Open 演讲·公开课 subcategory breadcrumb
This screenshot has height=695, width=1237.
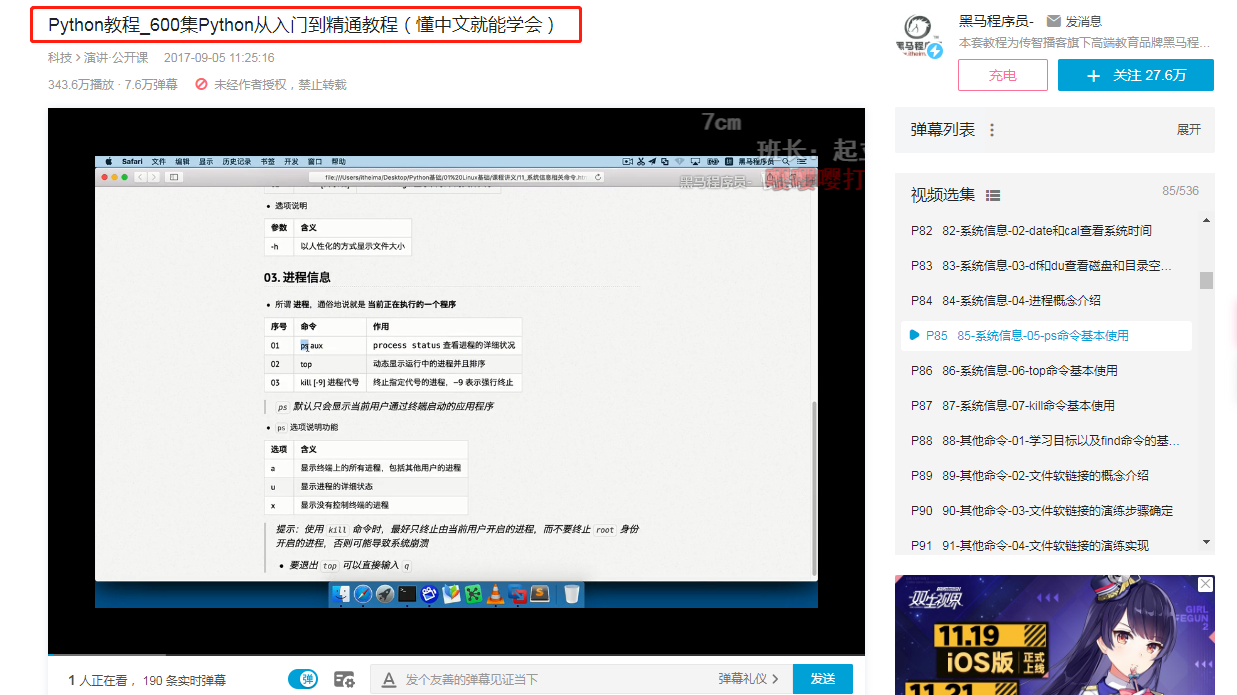click(116, 58)
